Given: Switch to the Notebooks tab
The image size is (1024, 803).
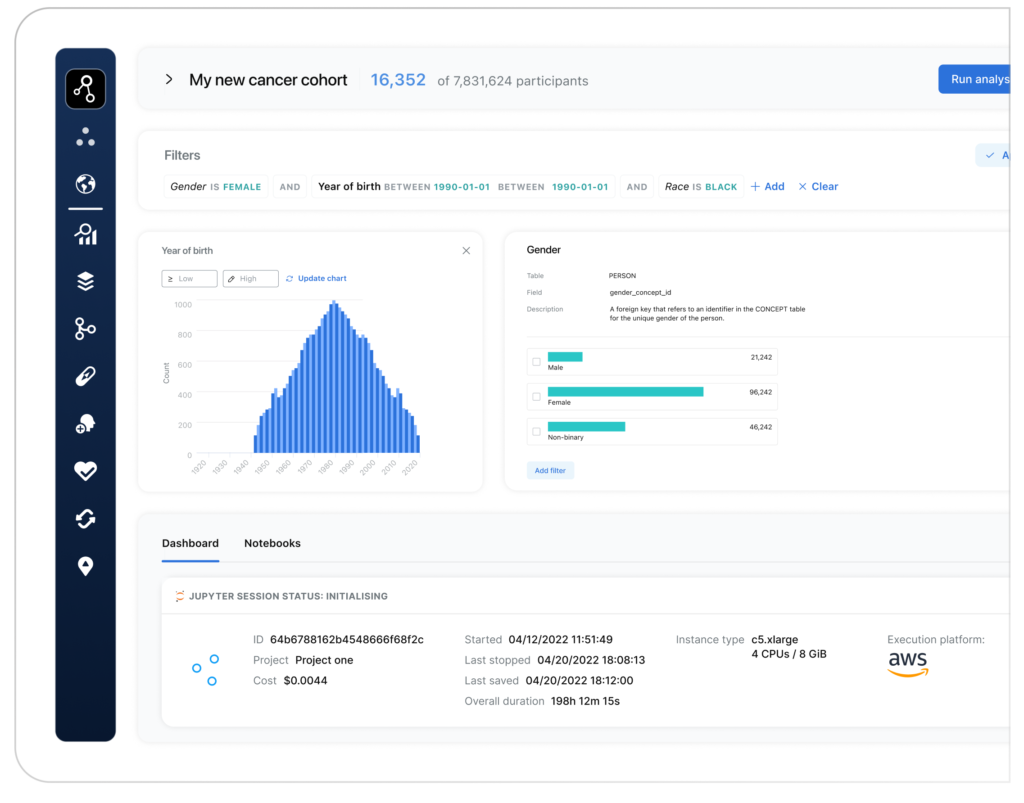Looking at the screenshot, I should click(272, 543).
